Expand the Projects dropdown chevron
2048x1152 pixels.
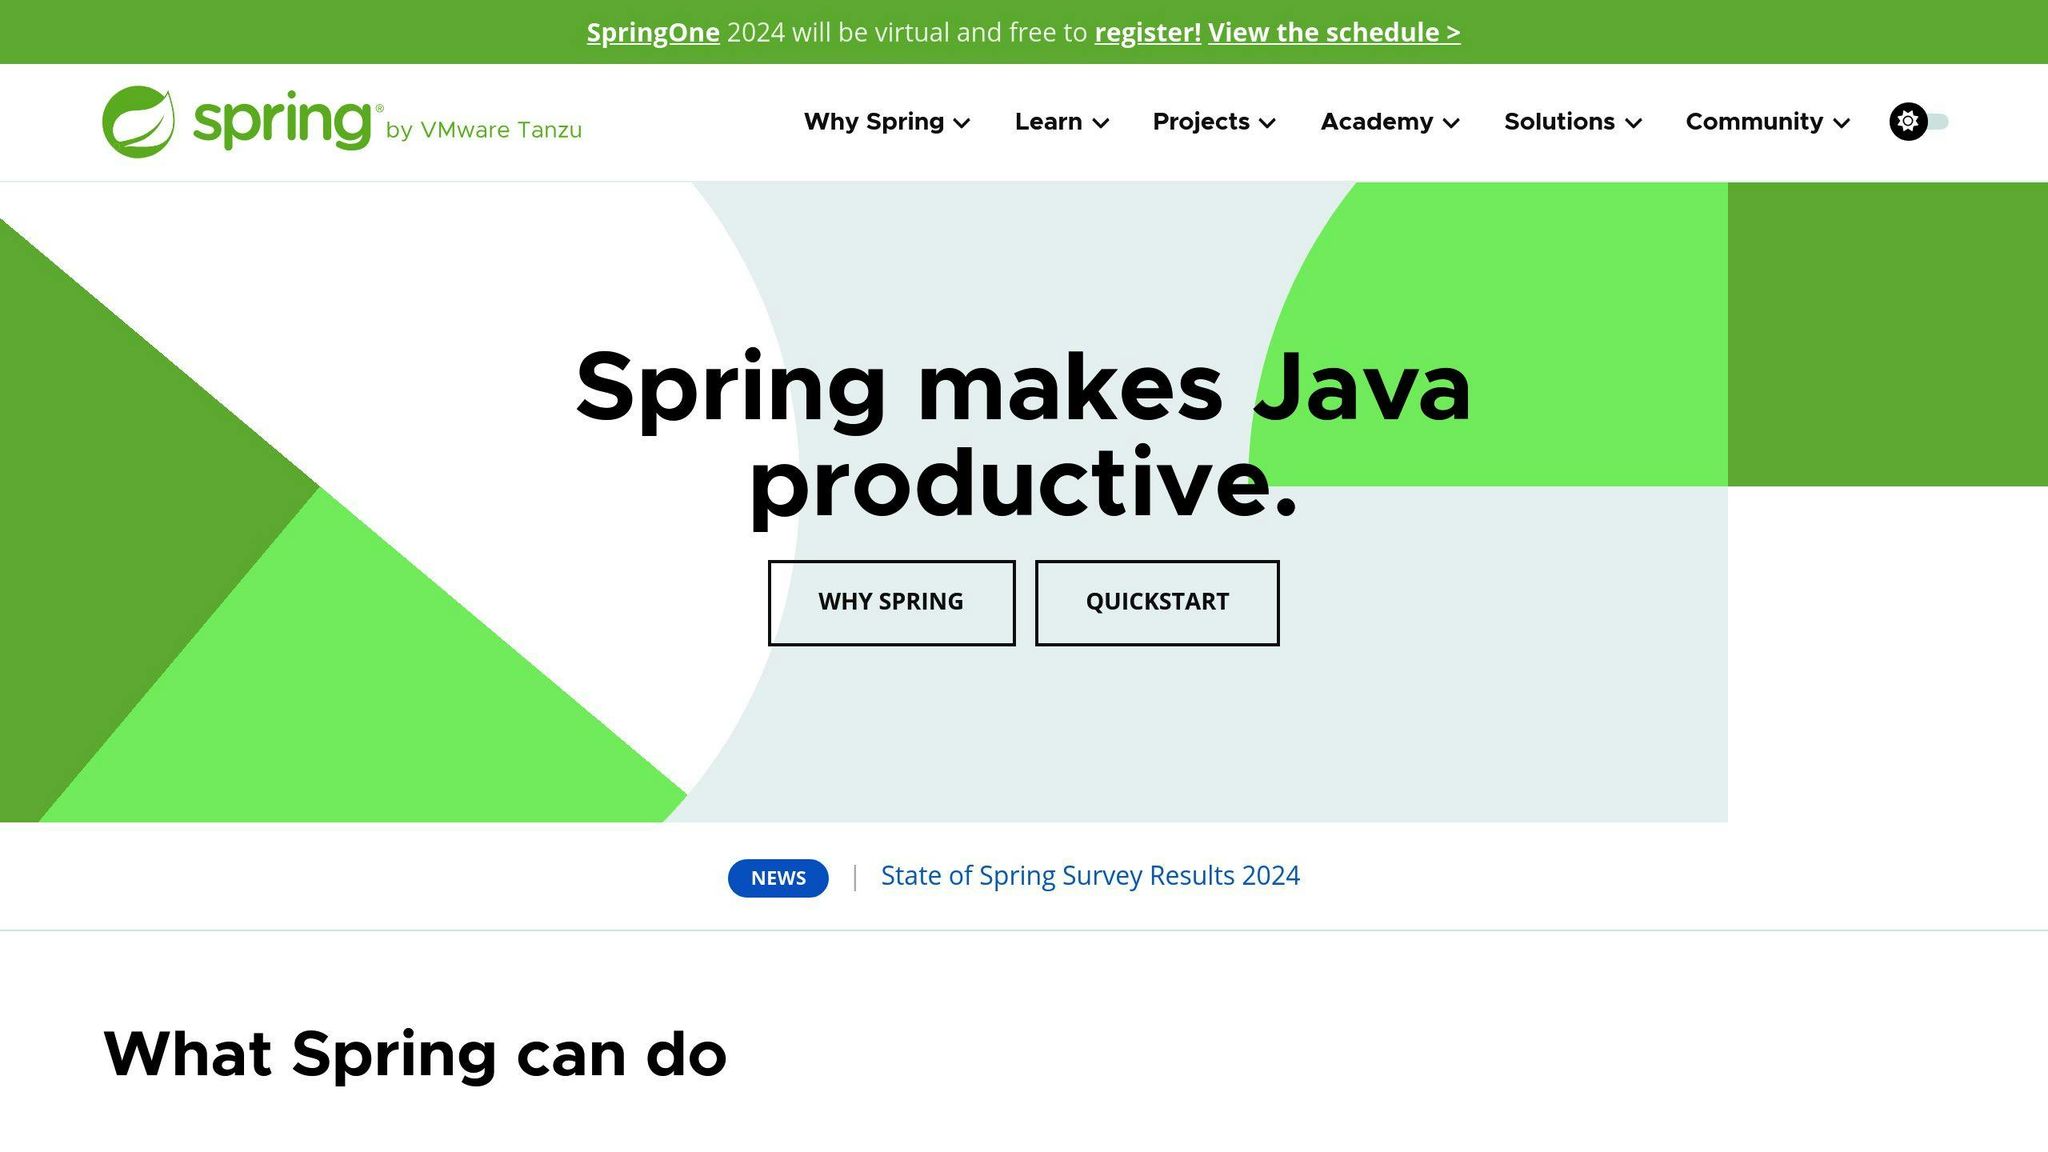(x=1267, y=123)
